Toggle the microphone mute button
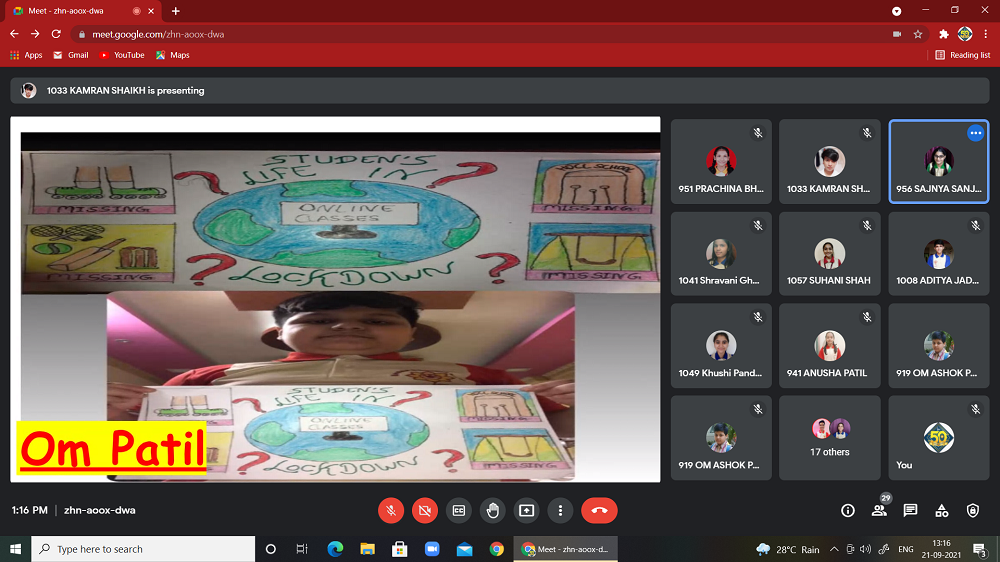 (391, 510)
